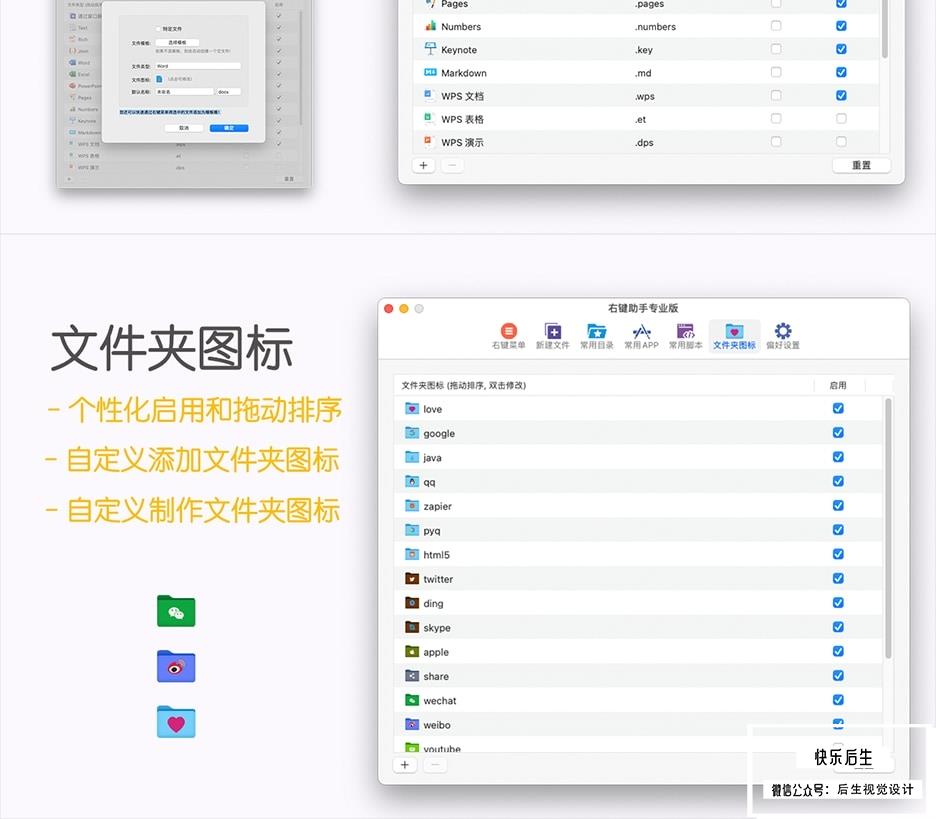Screen dimensions: 936x819
Task: Click the Weibo eye folder icon
Action: pyautogui.click(x=176, y=666)
